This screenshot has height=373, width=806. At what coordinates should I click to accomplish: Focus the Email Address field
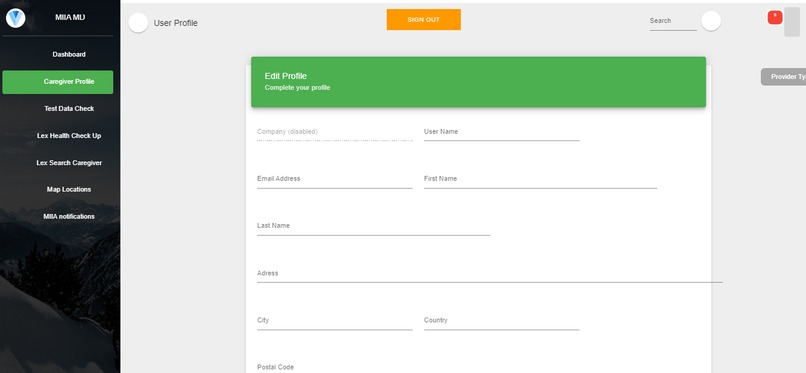pyautogui.click(x=335, y=180)
